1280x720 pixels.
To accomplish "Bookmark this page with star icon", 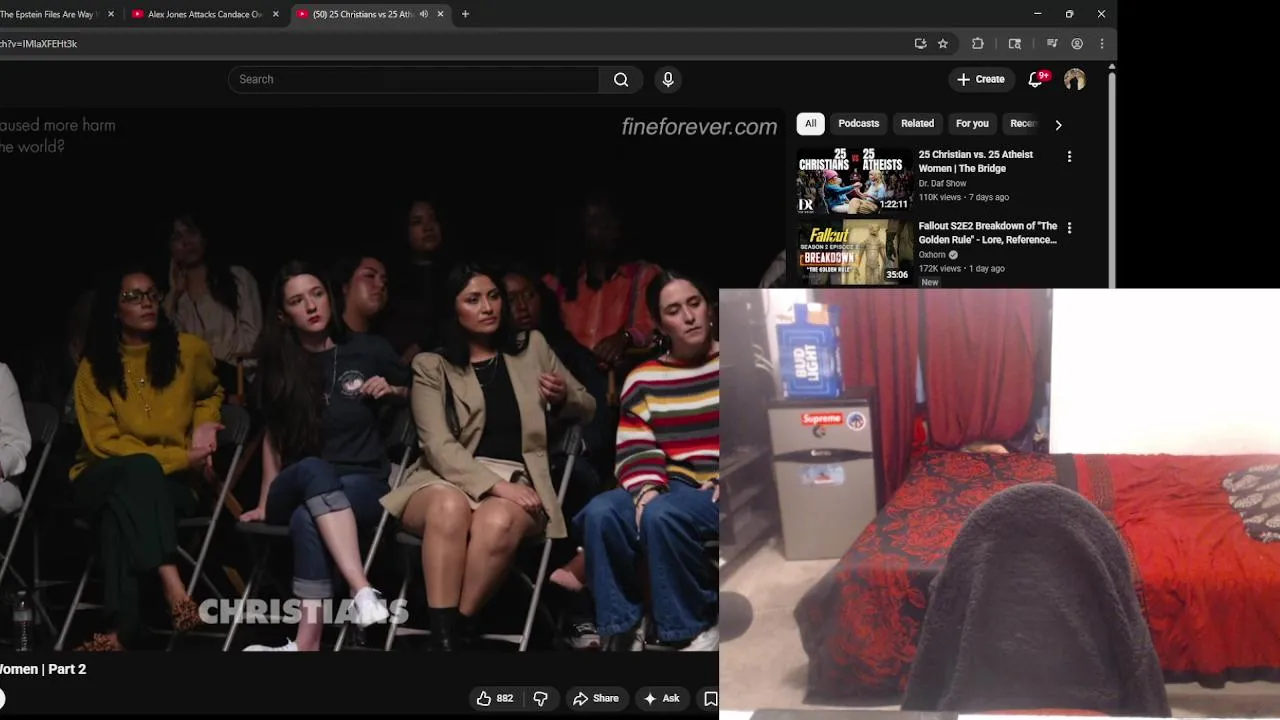I will point(943,44).
